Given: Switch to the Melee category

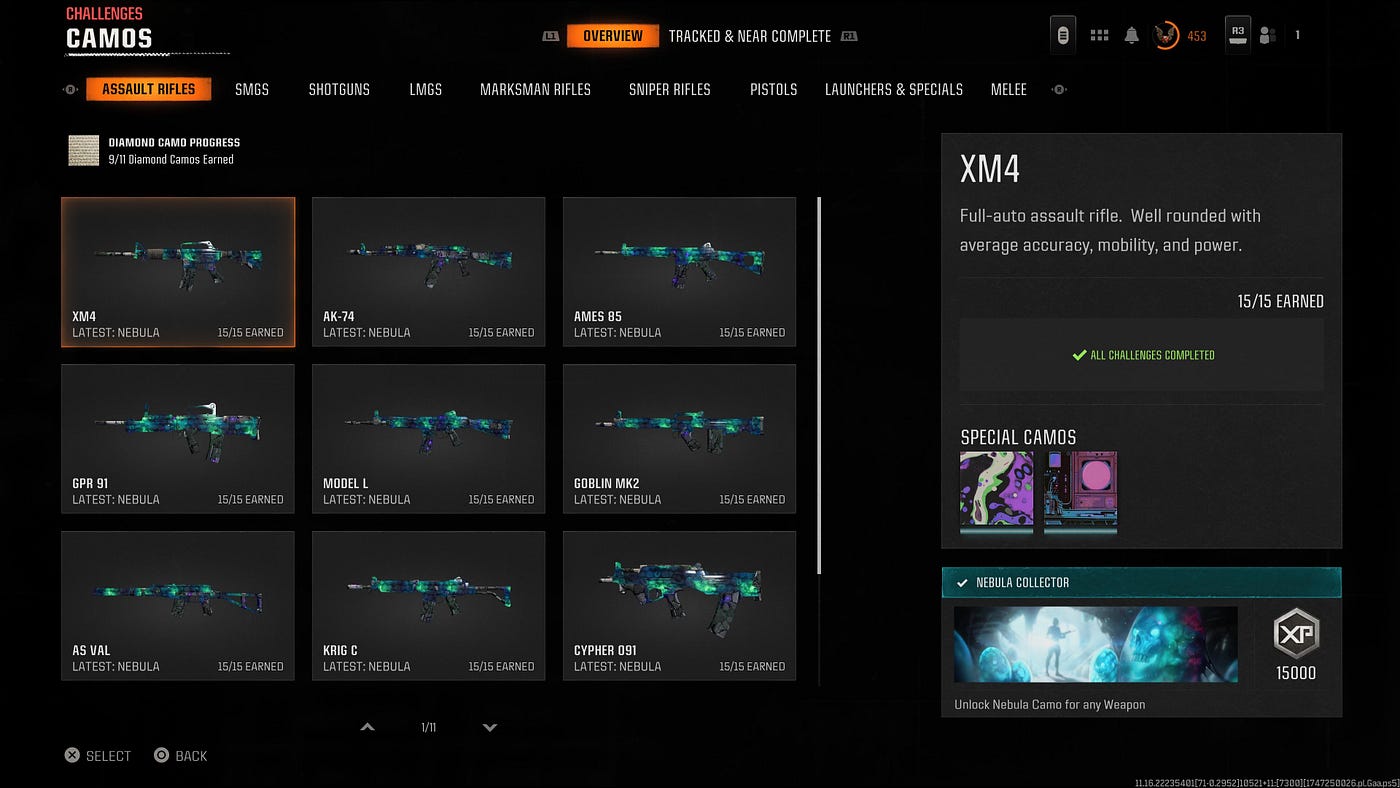Looking at the screenshot, I should pyautogui.click(x=1009, y=90).
